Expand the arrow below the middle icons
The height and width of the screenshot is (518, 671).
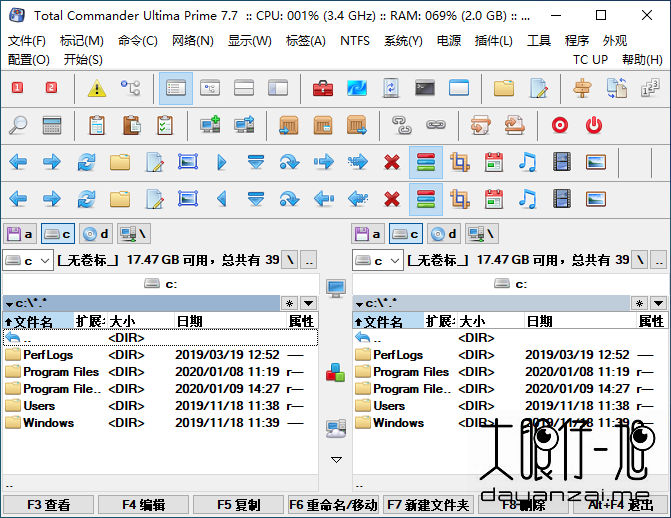pyautogui.click(x=336, y=460)
